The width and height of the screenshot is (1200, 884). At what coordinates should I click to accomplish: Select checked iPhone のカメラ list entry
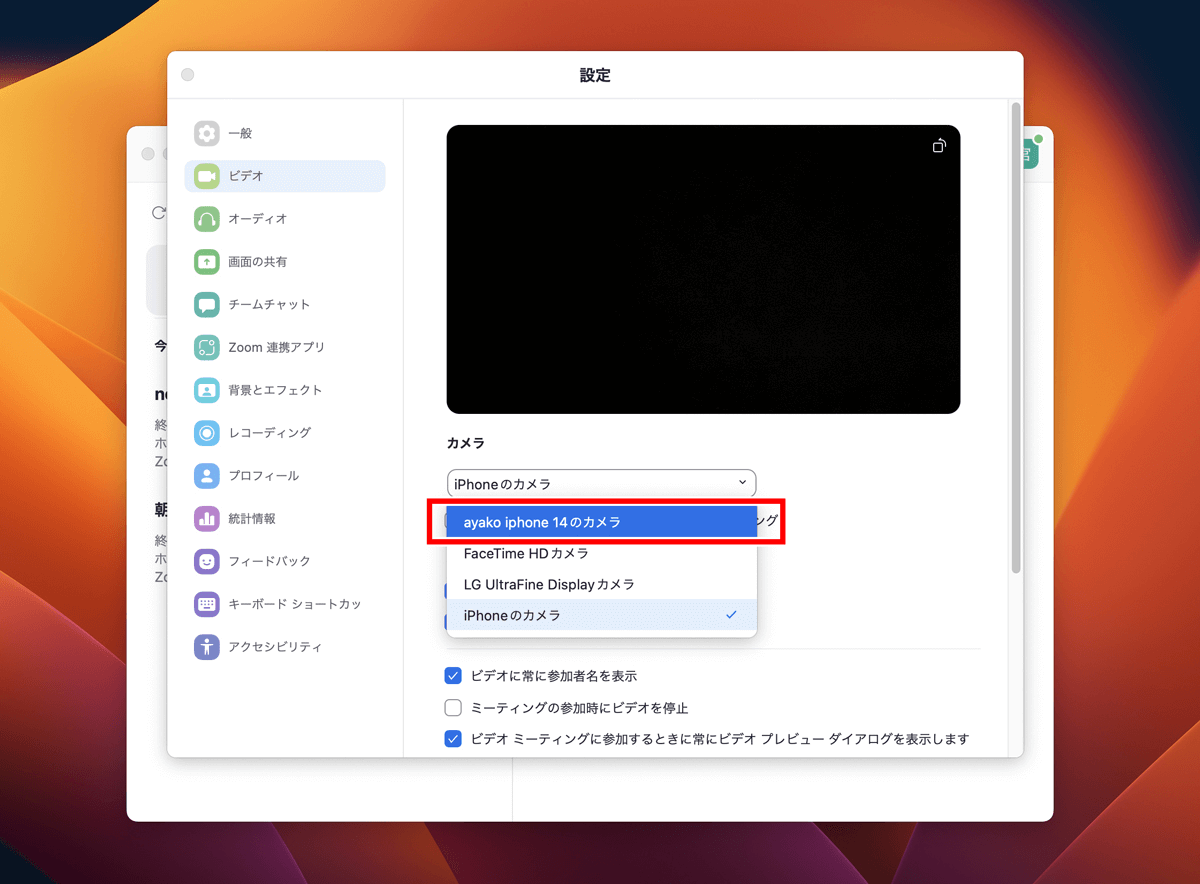coord(601,615)
